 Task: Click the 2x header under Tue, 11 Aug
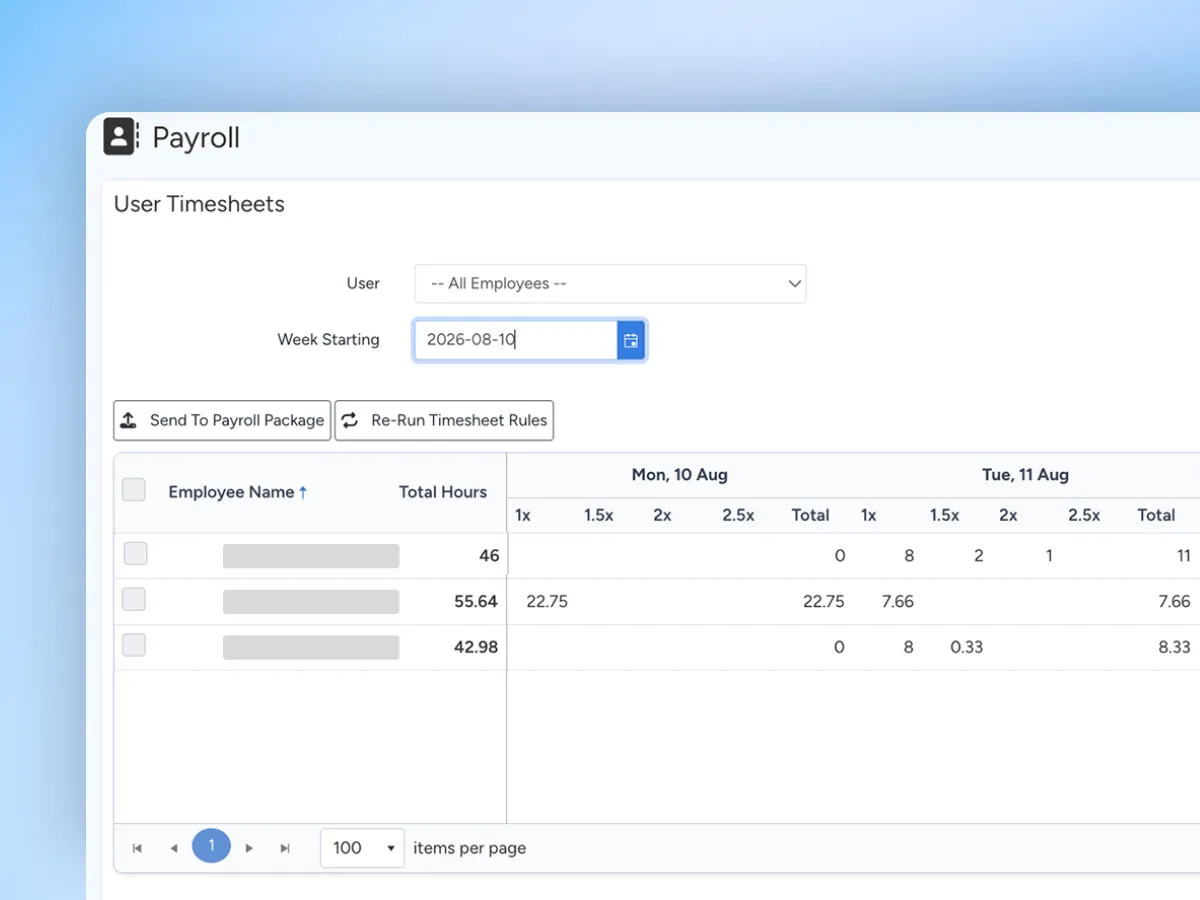[x=1008, y=516]
